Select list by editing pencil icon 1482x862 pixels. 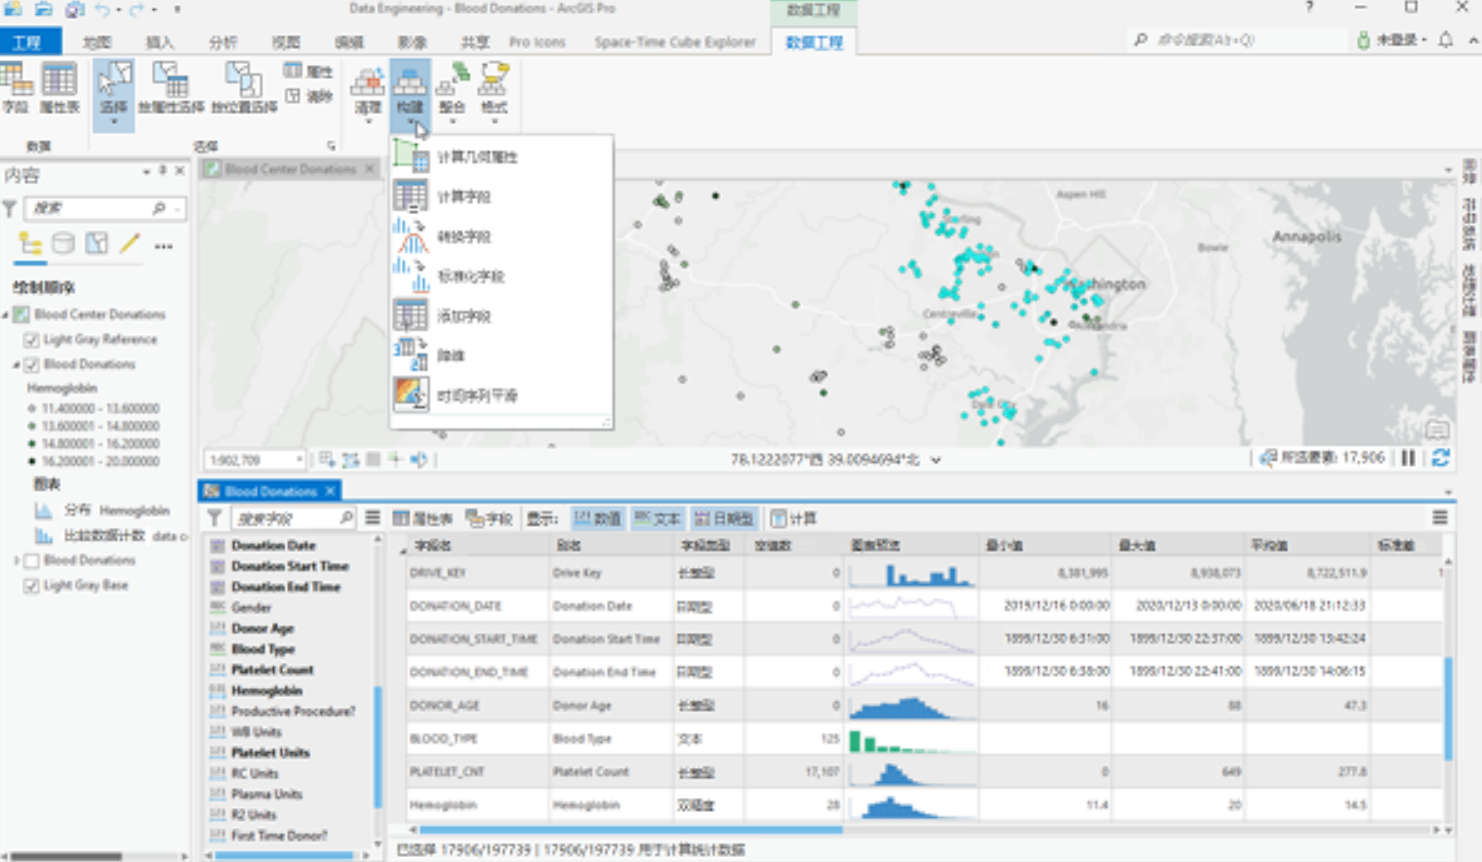129,244
